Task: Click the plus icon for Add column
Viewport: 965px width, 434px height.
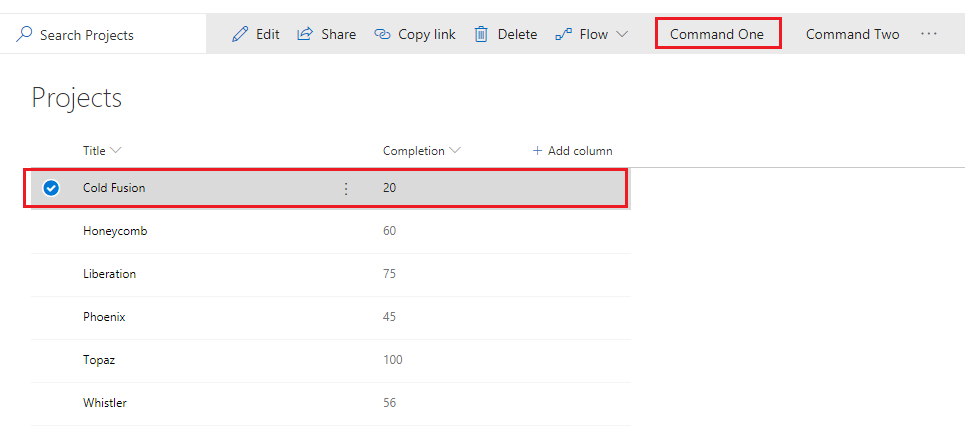Action: [537, 151]
